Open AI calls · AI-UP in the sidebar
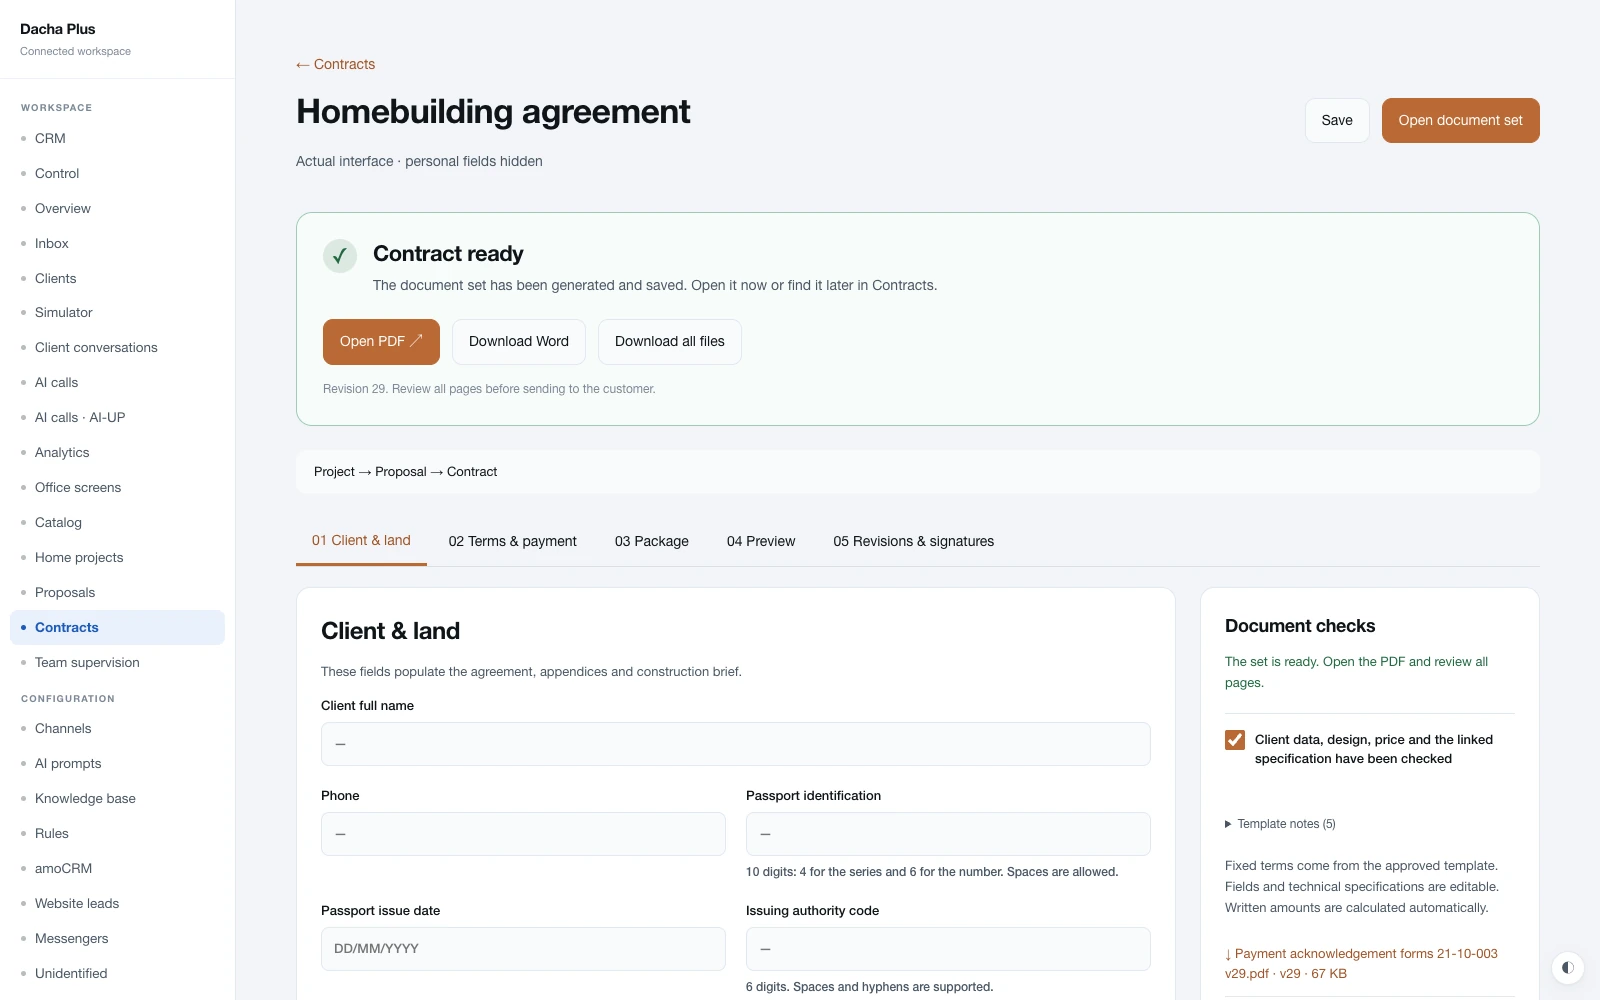Image resolution: width=1600 pixels, height=1000 pixels. click(117, 418)
